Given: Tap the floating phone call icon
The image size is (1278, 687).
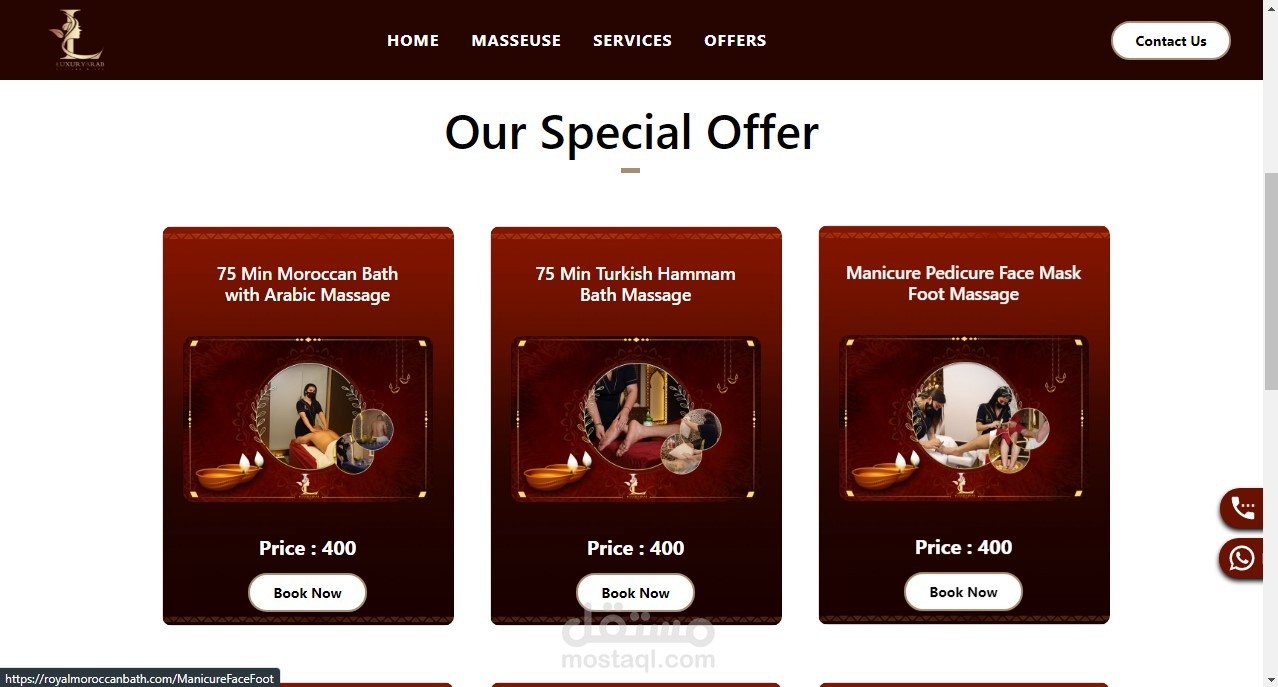Looking at the screenshot, I should pos(1243,508).
